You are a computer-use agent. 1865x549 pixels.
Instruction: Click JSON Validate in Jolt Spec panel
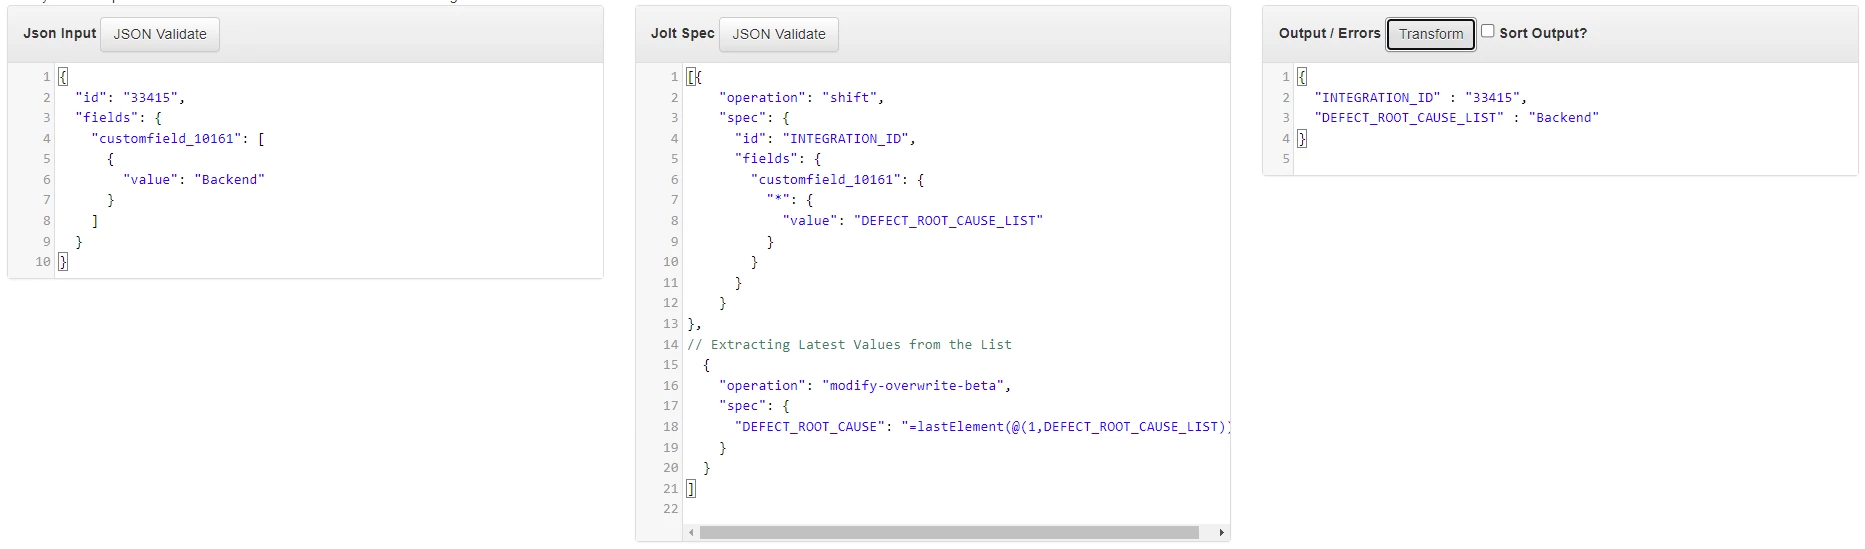(779, 34)
